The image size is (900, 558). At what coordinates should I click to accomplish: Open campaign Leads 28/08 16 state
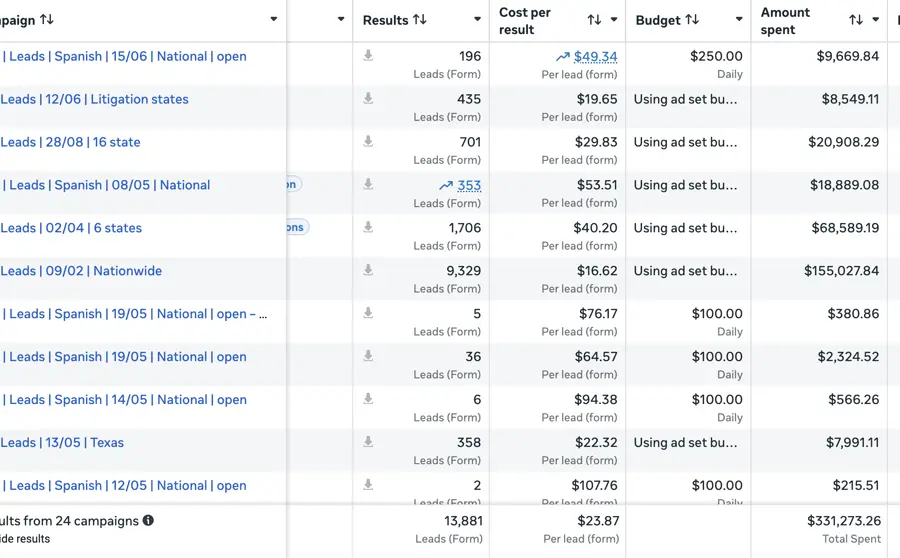pos(70,142)
